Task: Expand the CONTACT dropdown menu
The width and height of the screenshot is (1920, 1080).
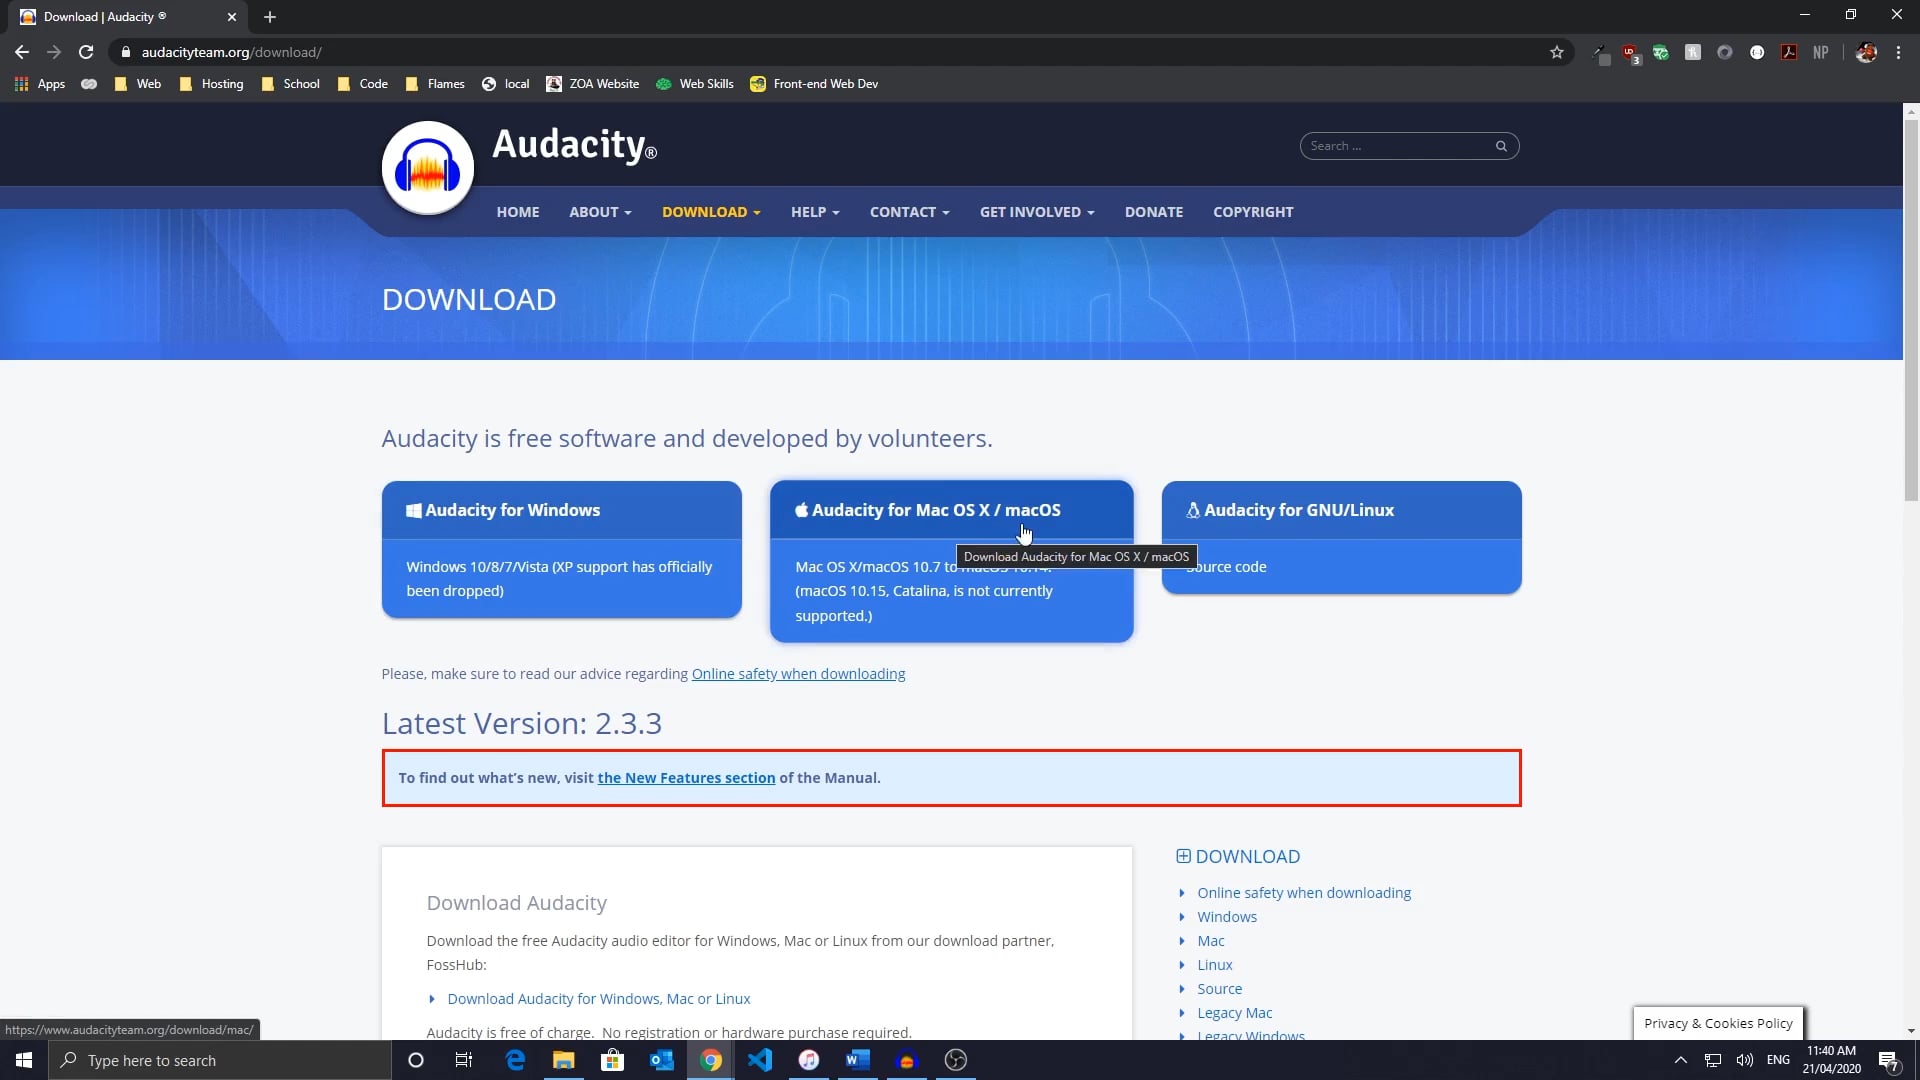Action: click(910, 212)
